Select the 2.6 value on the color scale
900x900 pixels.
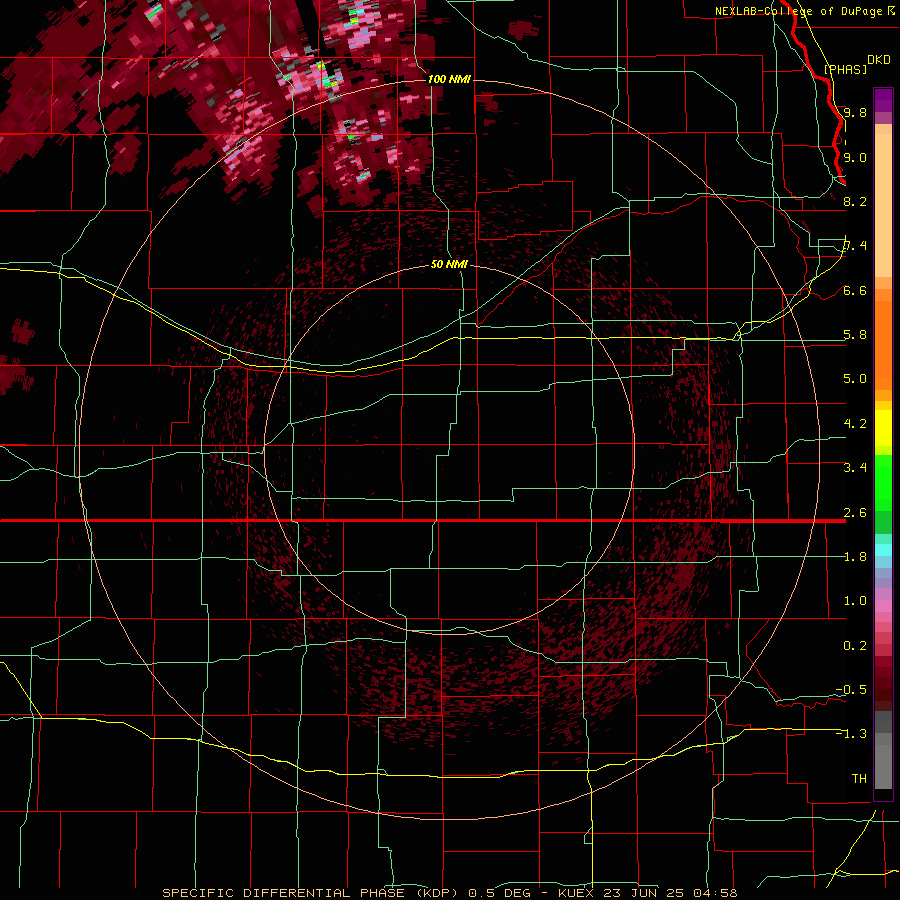click(855, 512)
